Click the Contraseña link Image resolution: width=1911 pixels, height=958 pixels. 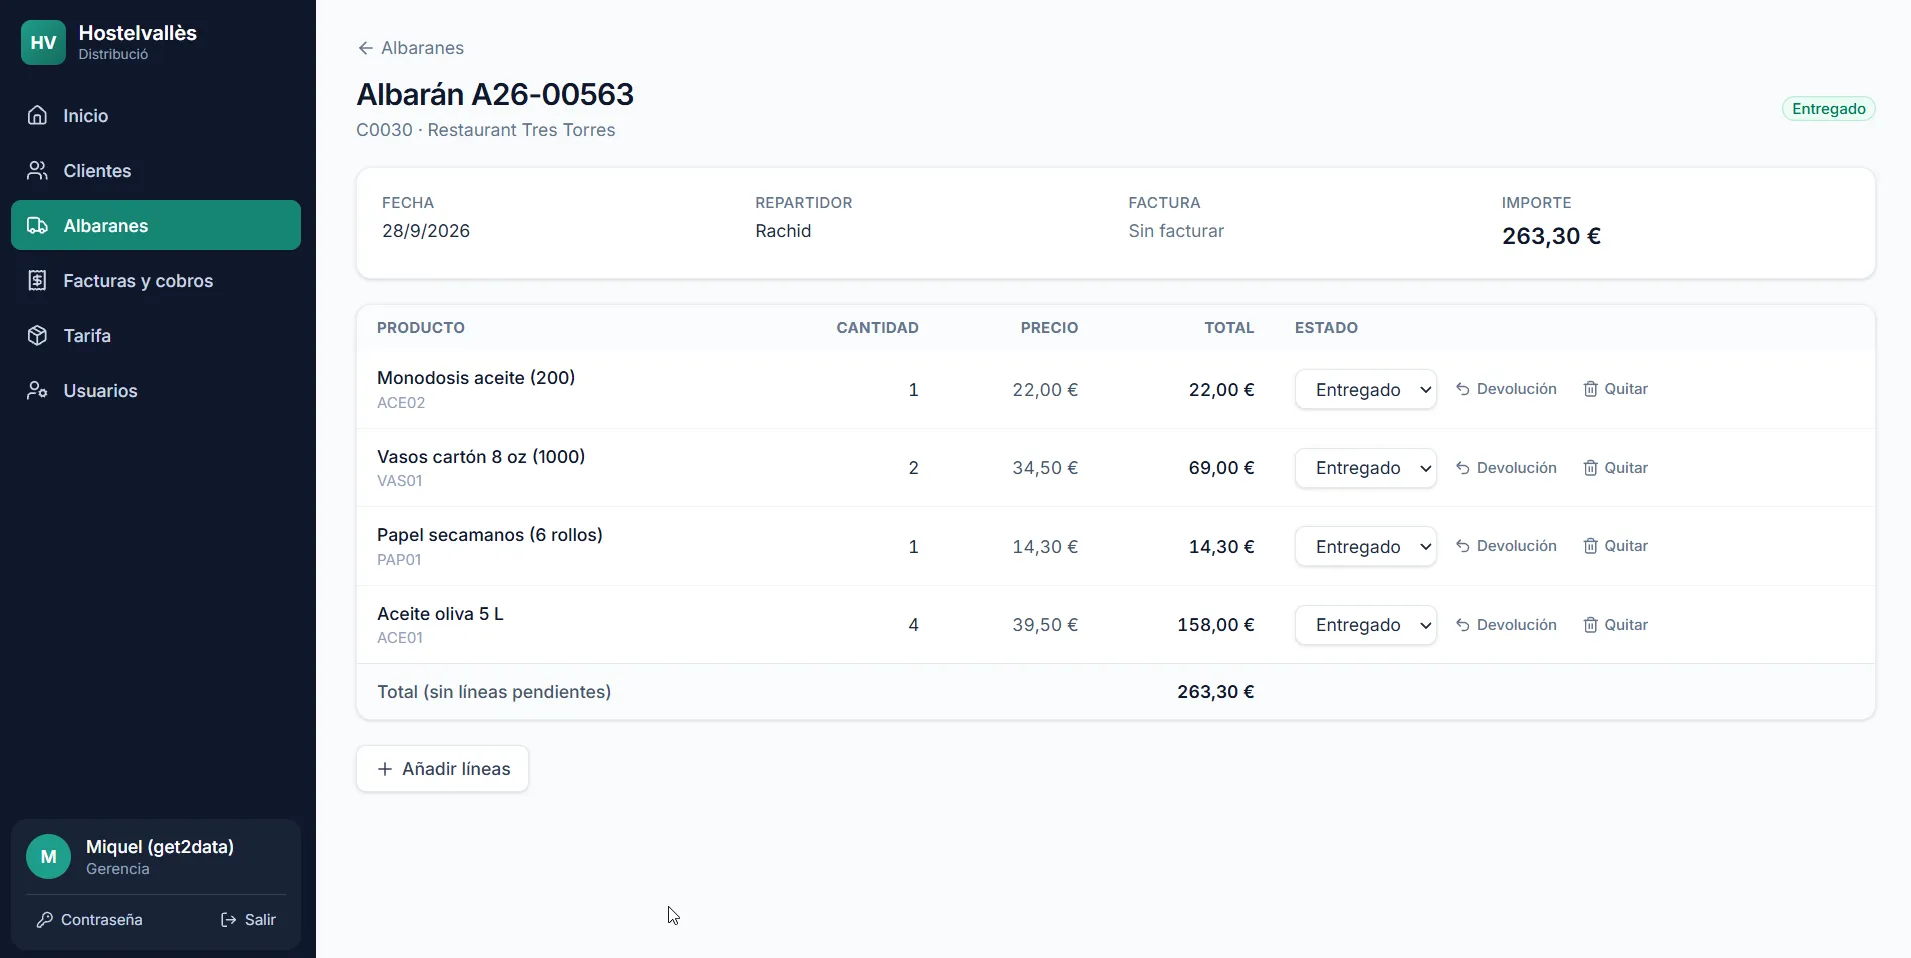click(90, 920)
